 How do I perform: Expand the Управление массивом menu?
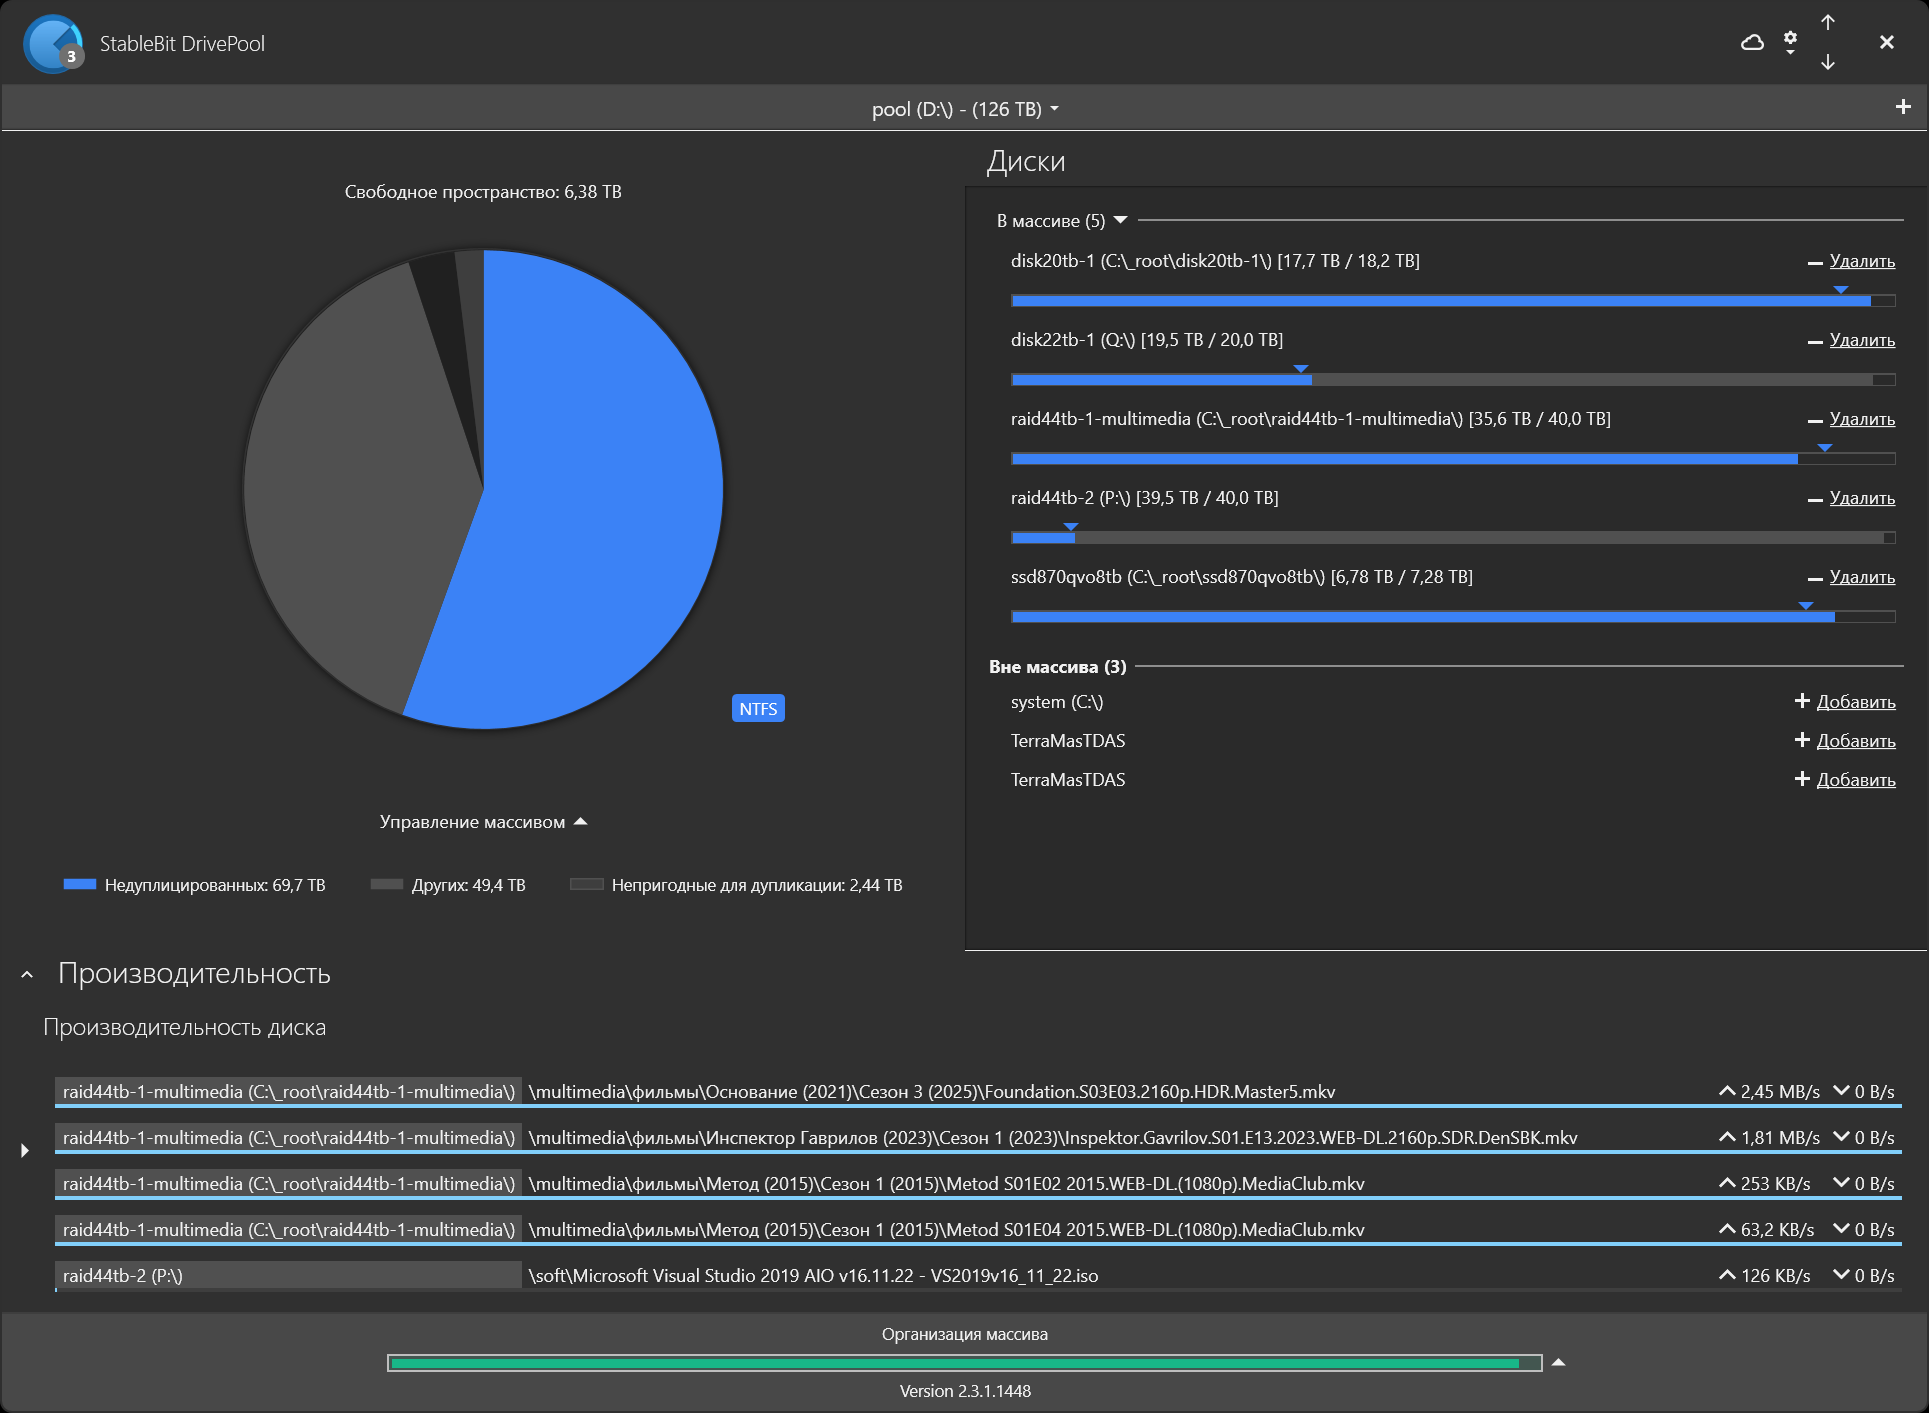(x=482, y=822)
